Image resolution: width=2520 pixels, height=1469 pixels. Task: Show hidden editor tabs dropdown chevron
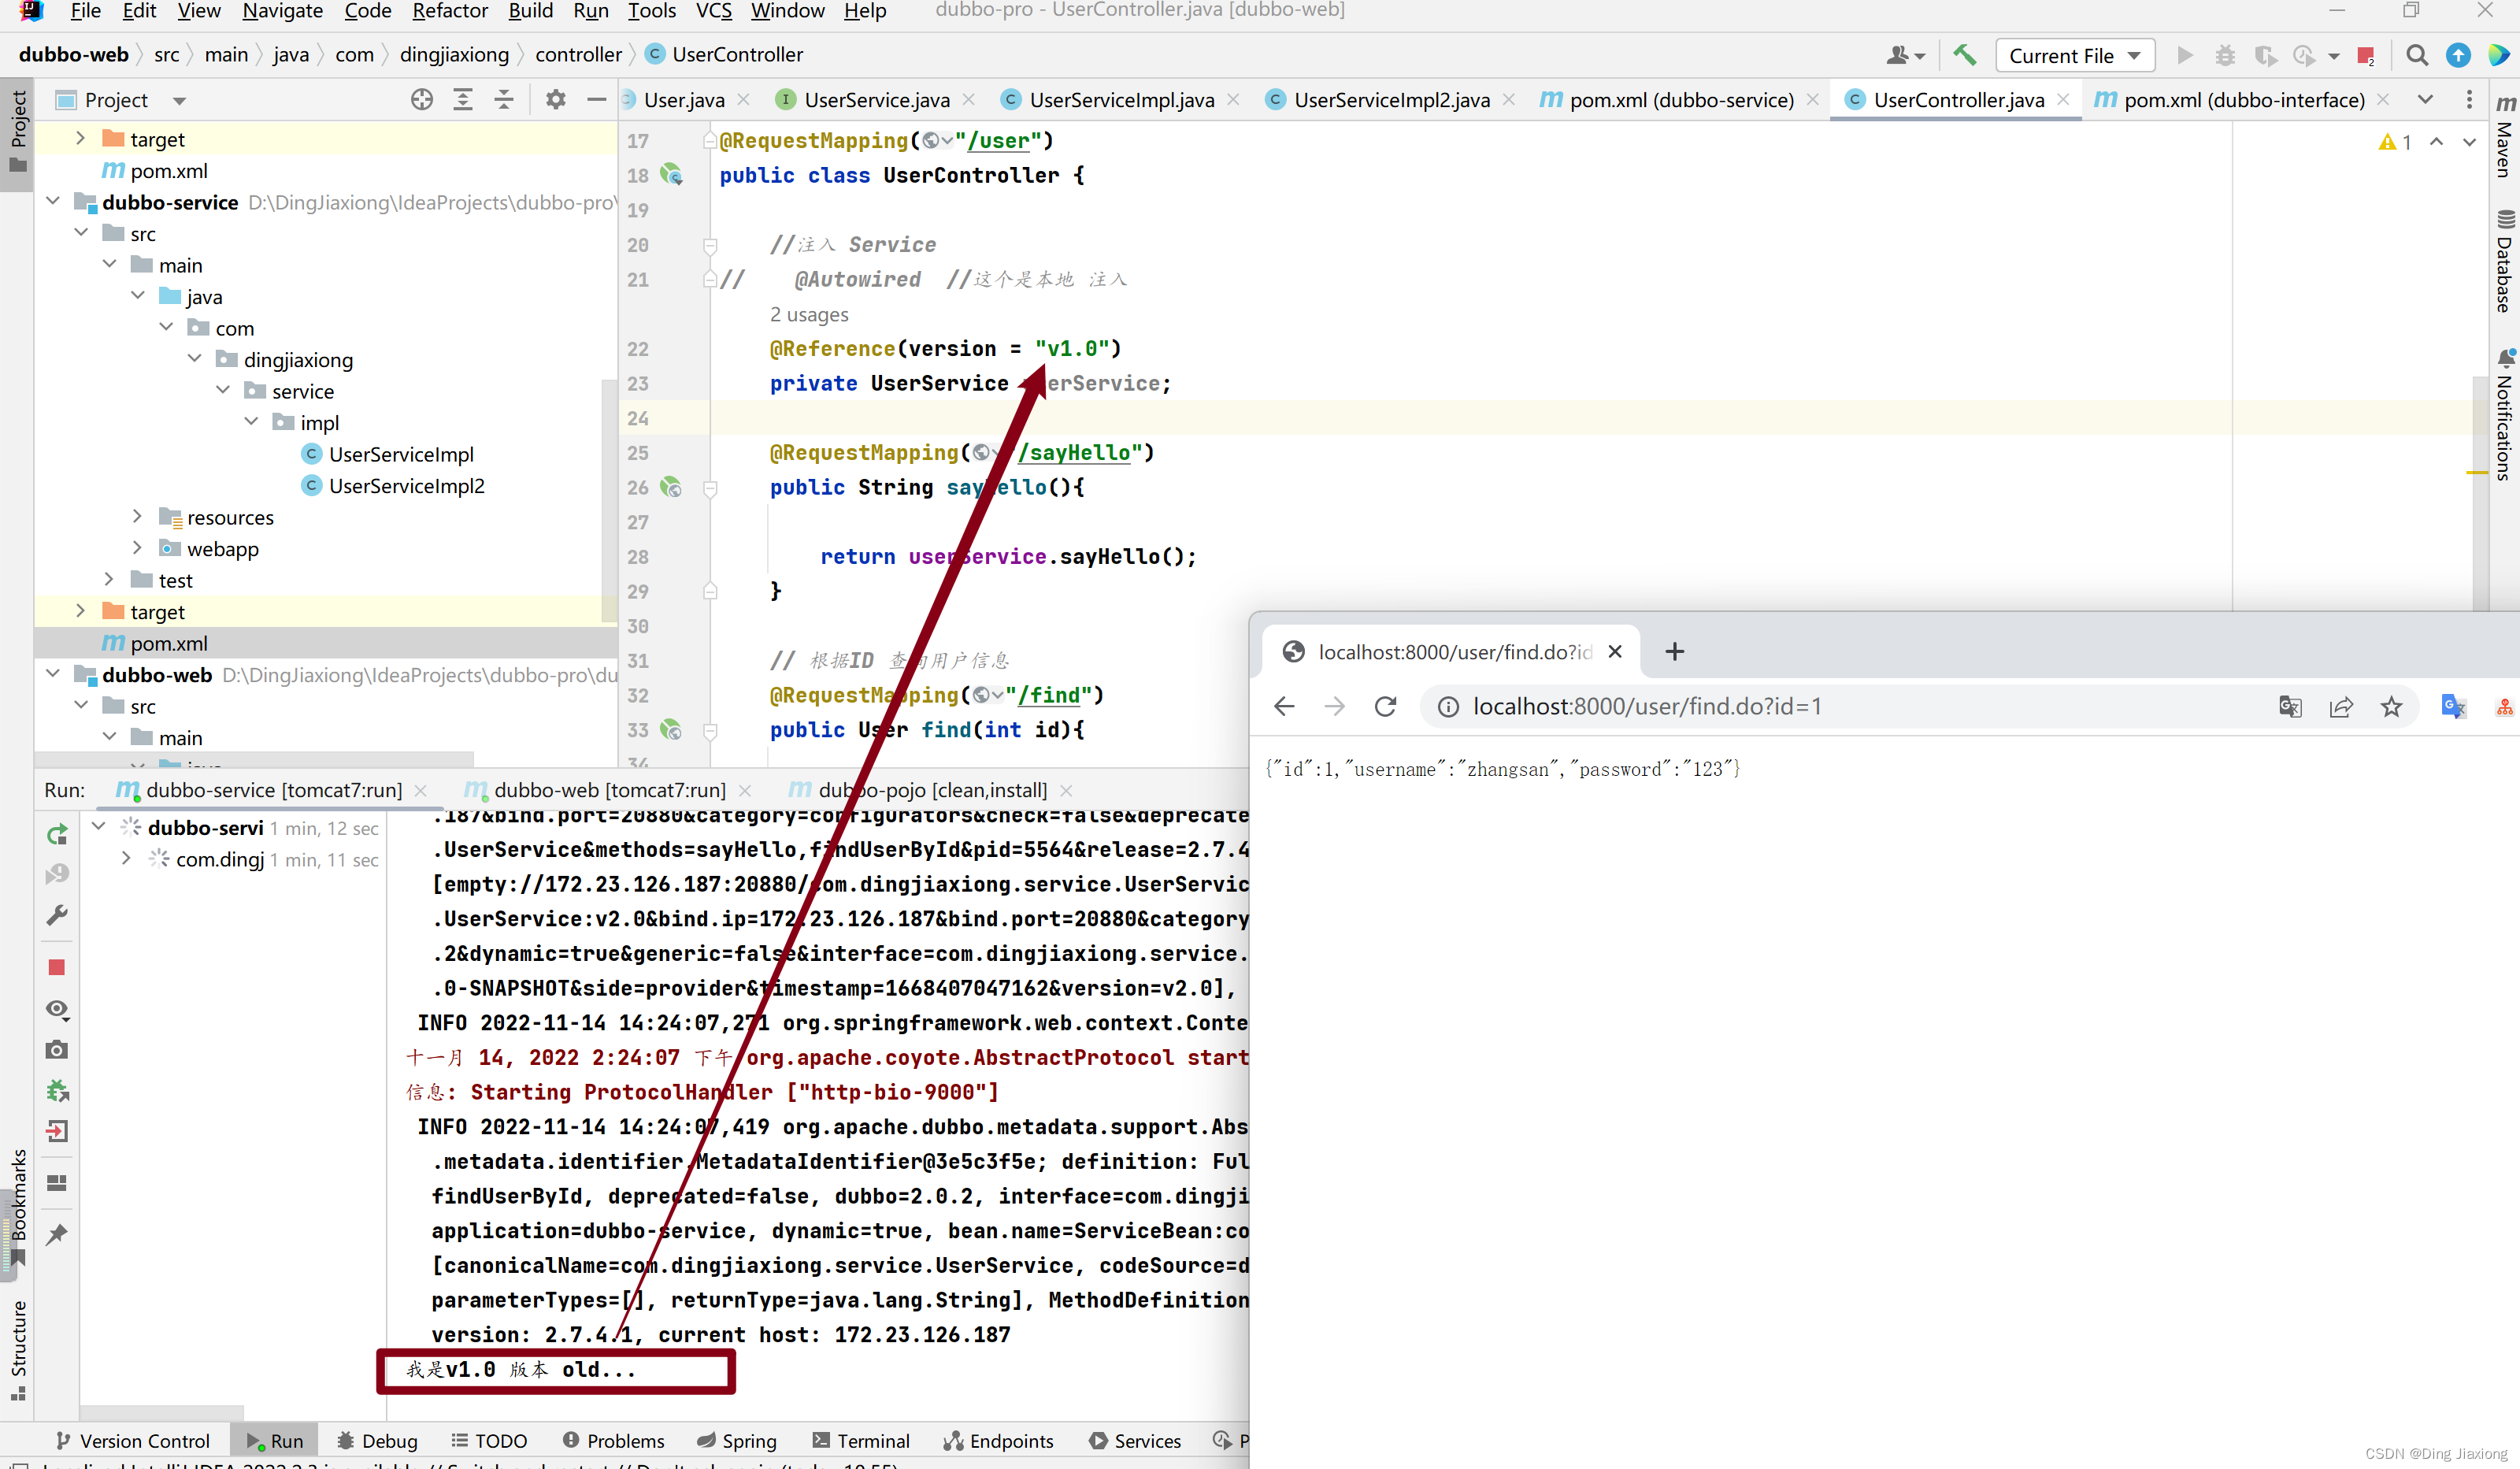tap(2425, 99)
